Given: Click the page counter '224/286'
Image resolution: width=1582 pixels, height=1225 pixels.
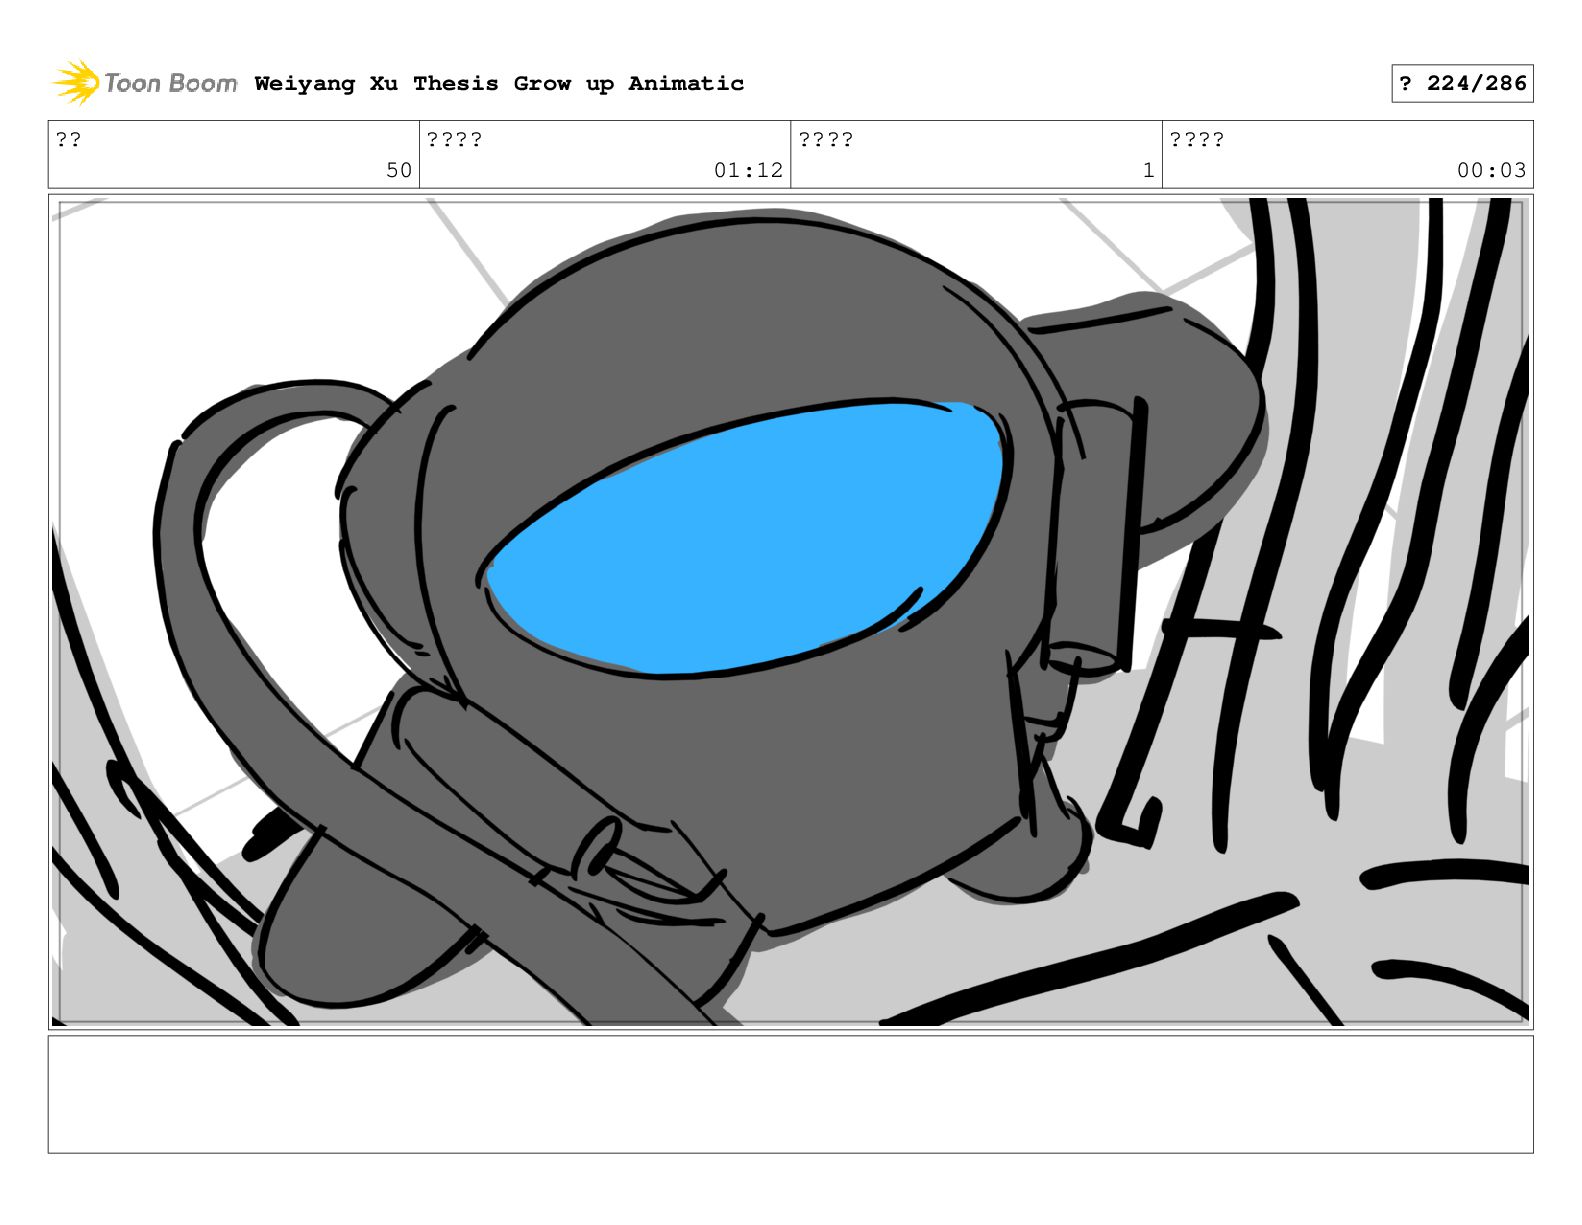Looking at the screenshot, I should [x=1476, y=84].
